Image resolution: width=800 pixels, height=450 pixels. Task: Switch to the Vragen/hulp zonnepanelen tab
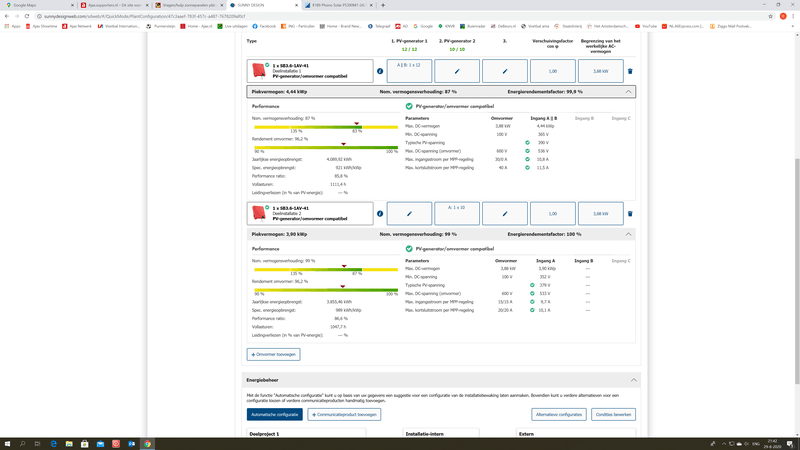[x=189, y=5]
